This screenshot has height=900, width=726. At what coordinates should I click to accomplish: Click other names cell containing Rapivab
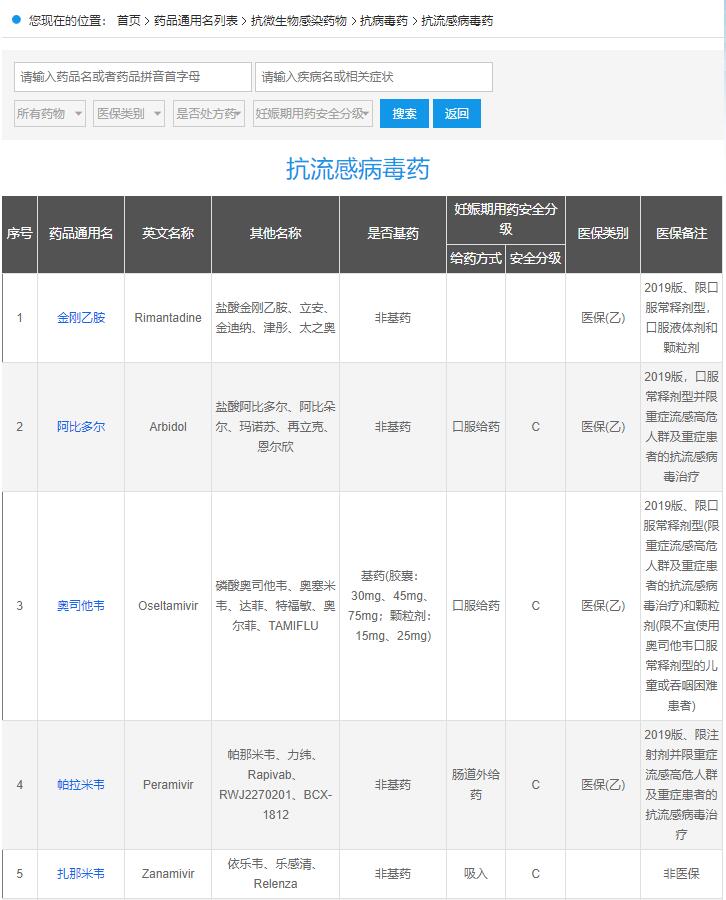click(275, 785)
